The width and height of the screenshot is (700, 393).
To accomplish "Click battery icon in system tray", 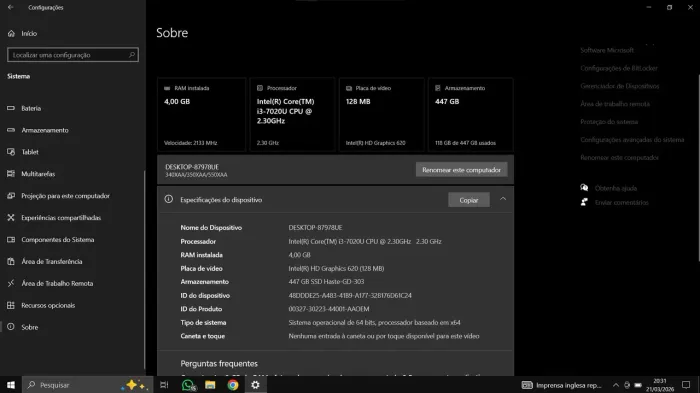I will coord(638,385).
